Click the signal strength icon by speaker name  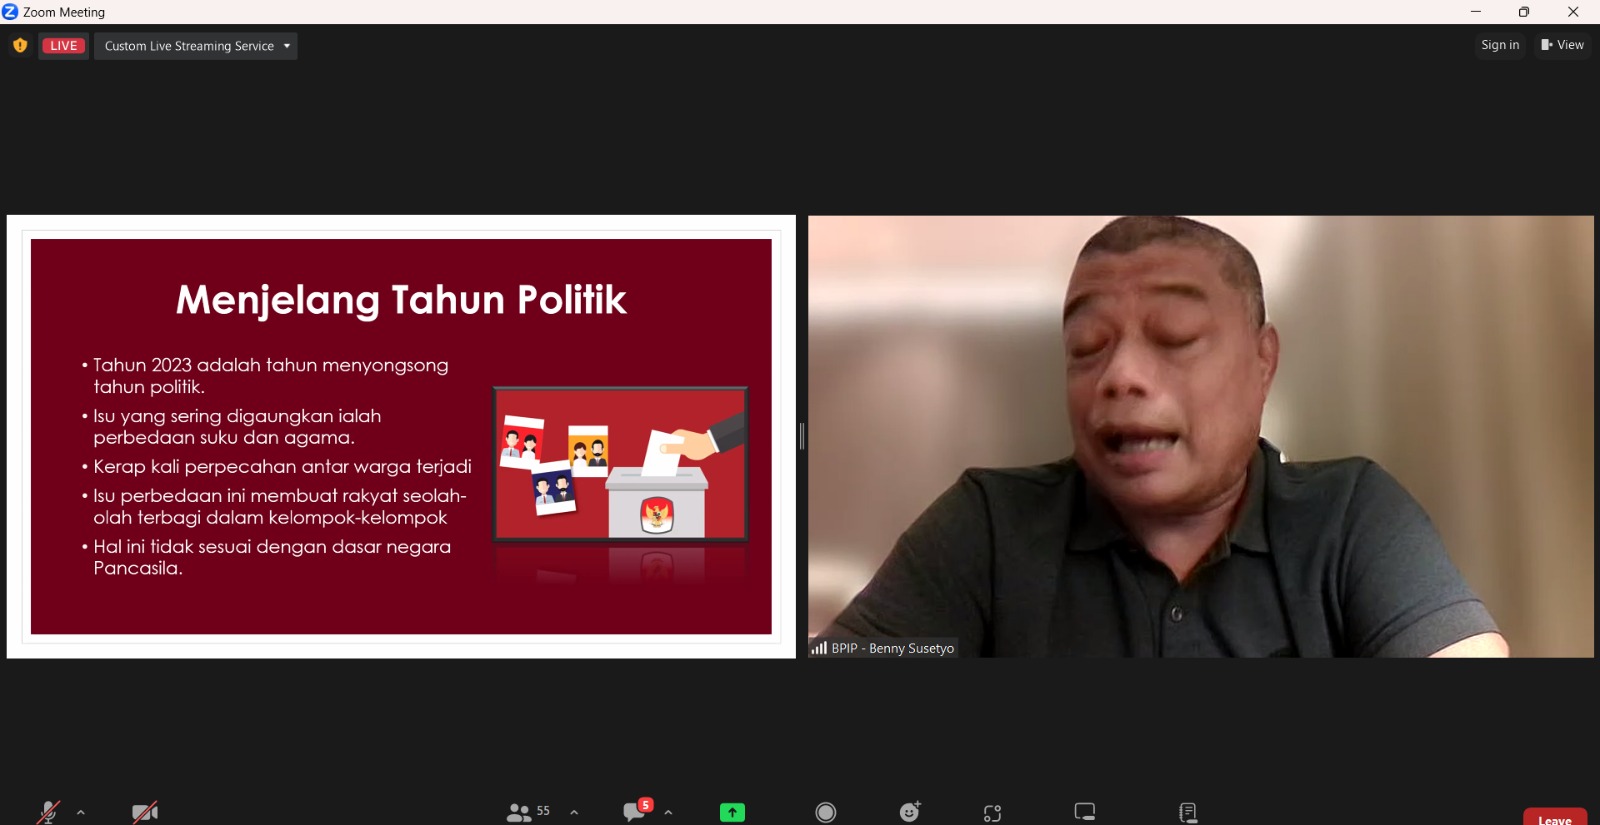[819, 648]
